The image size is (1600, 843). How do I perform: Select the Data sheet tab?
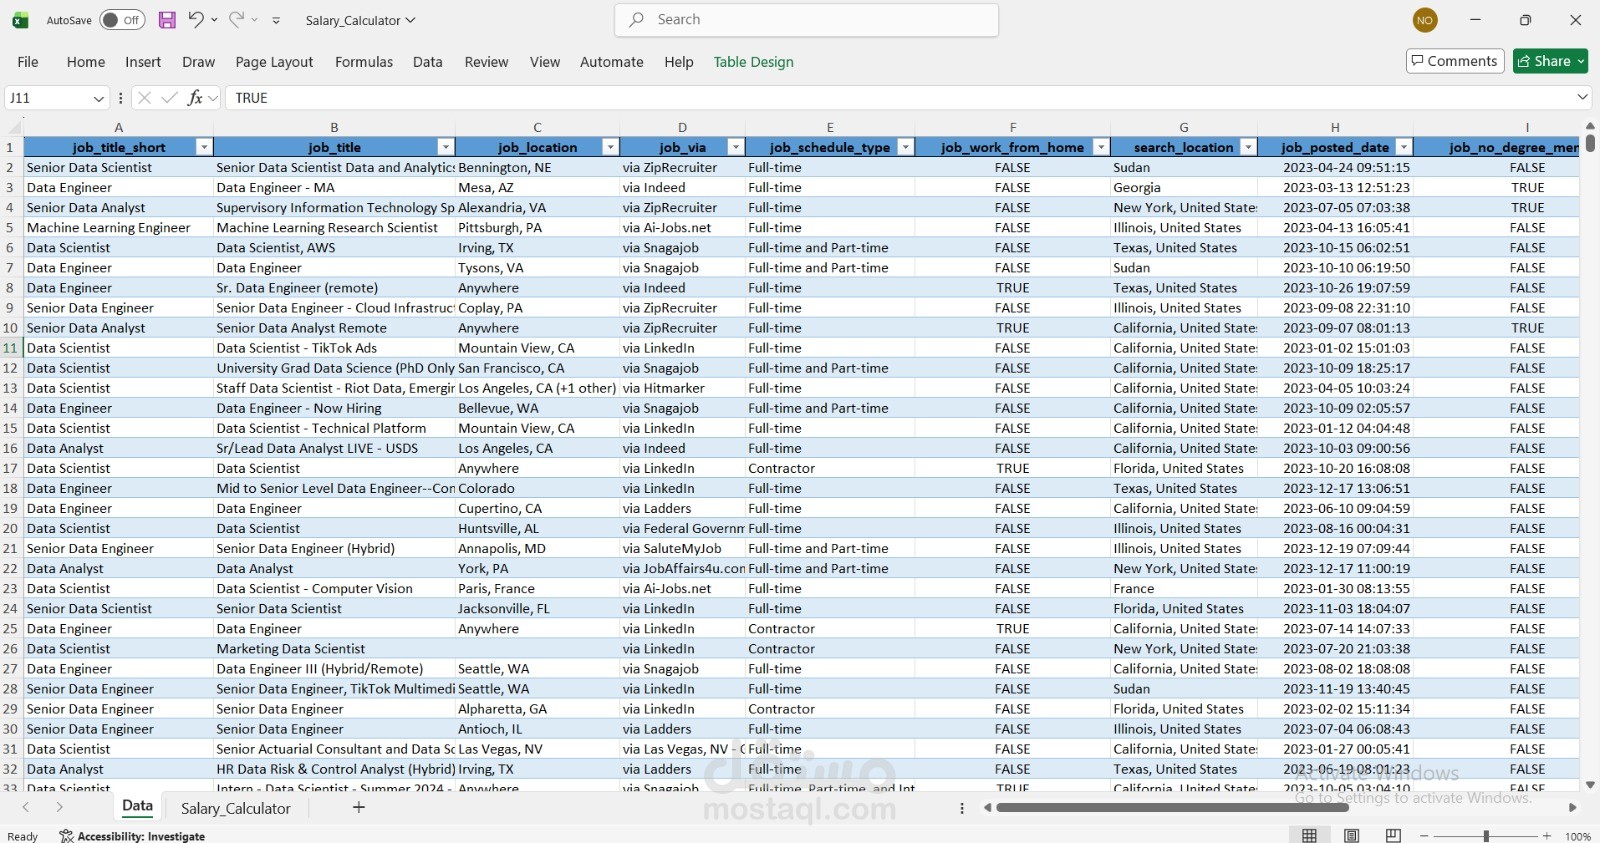pyautogui.click(x=138, y=806)
